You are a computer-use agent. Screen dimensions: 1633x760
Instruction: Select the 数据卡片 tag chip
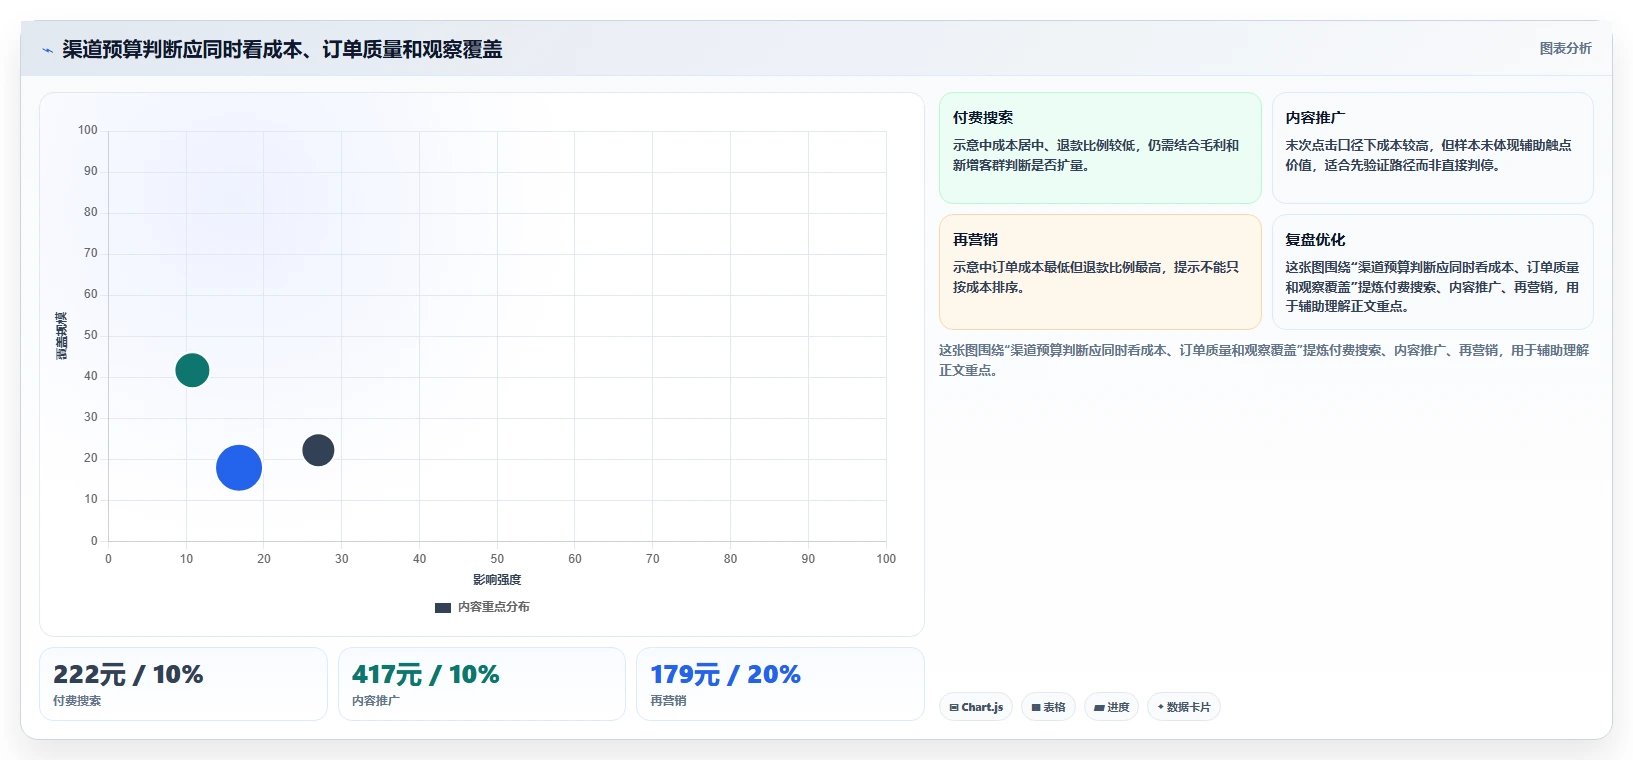coord(1184,707)
